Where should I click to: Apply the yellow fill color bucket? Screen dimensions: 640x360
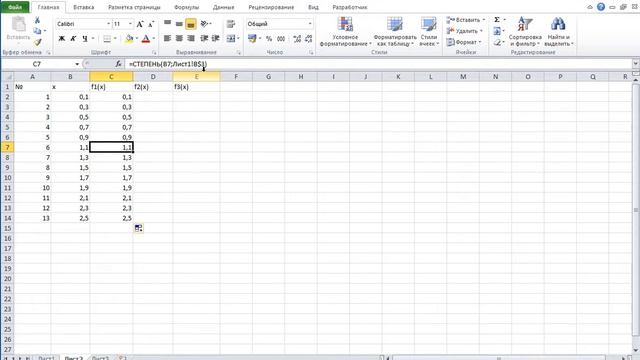click(129, 39)
